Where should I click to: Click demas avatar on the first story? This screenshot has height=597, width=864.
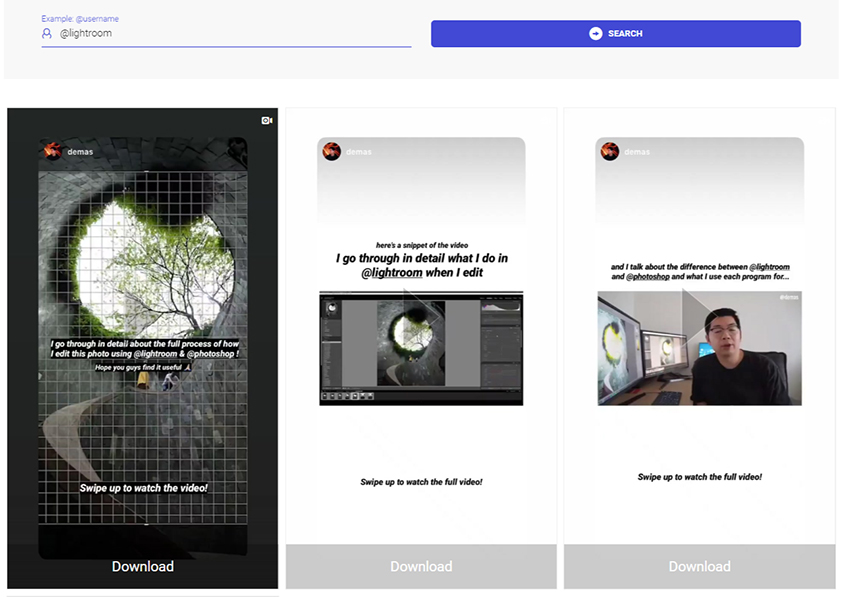coord(53,150)
